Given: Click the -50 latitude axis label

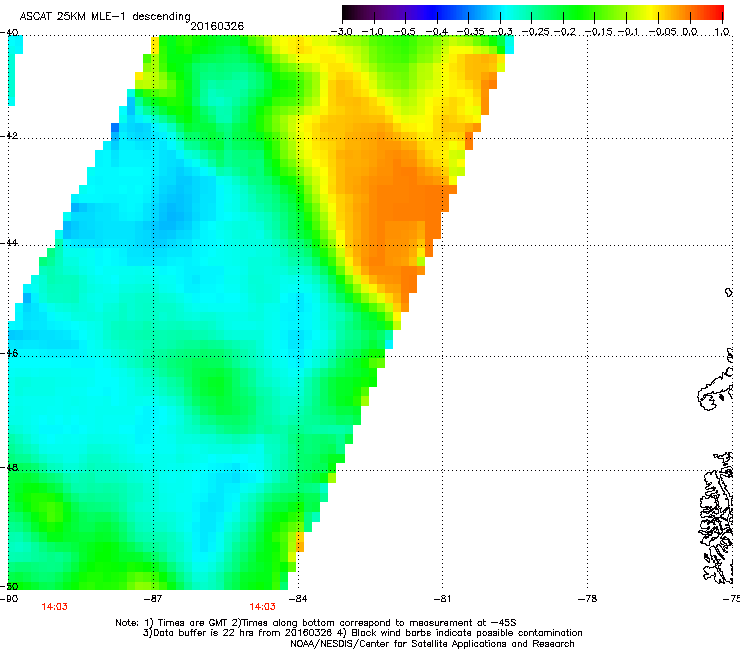Looking at the screenshot, I should [9, 586].
